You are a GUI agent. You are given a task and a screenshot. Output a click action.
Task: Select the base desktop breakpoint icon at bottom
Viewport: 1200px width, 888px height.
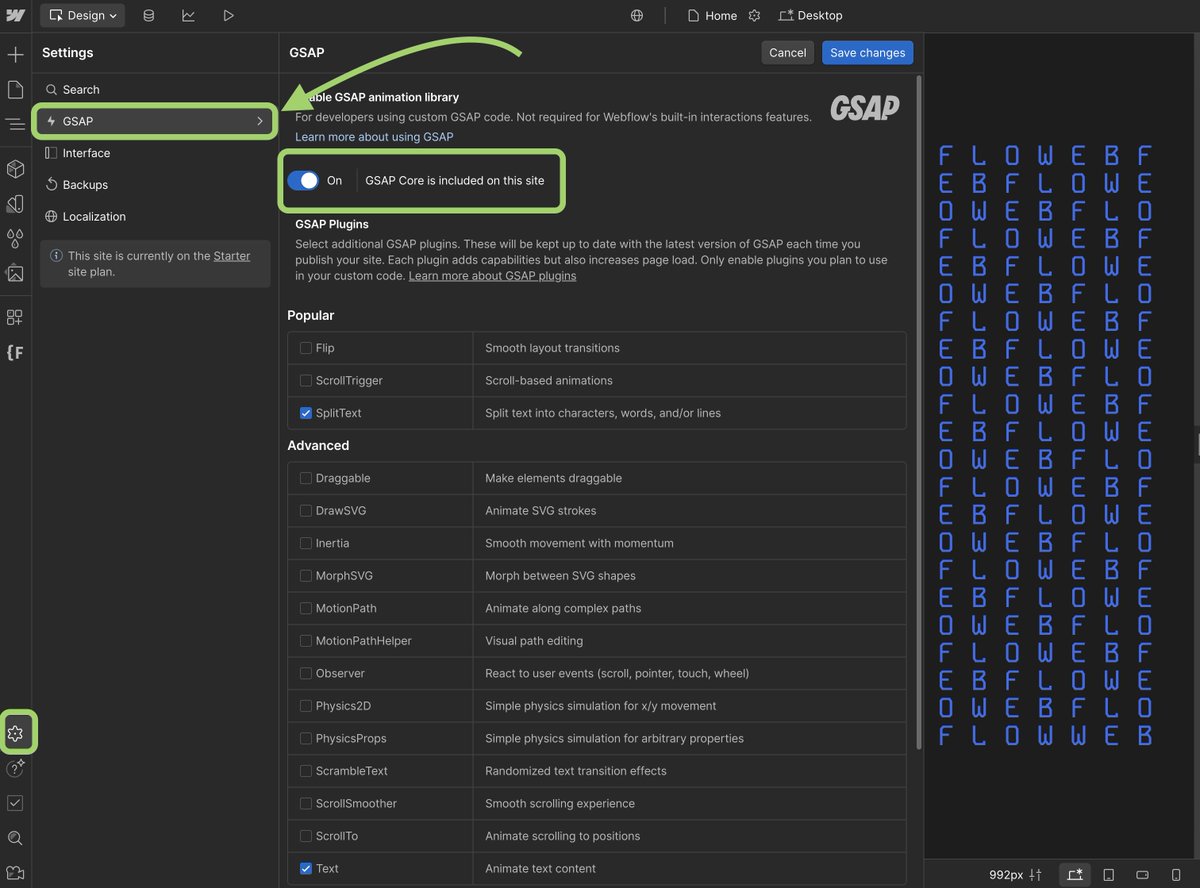click(1075, 874)
